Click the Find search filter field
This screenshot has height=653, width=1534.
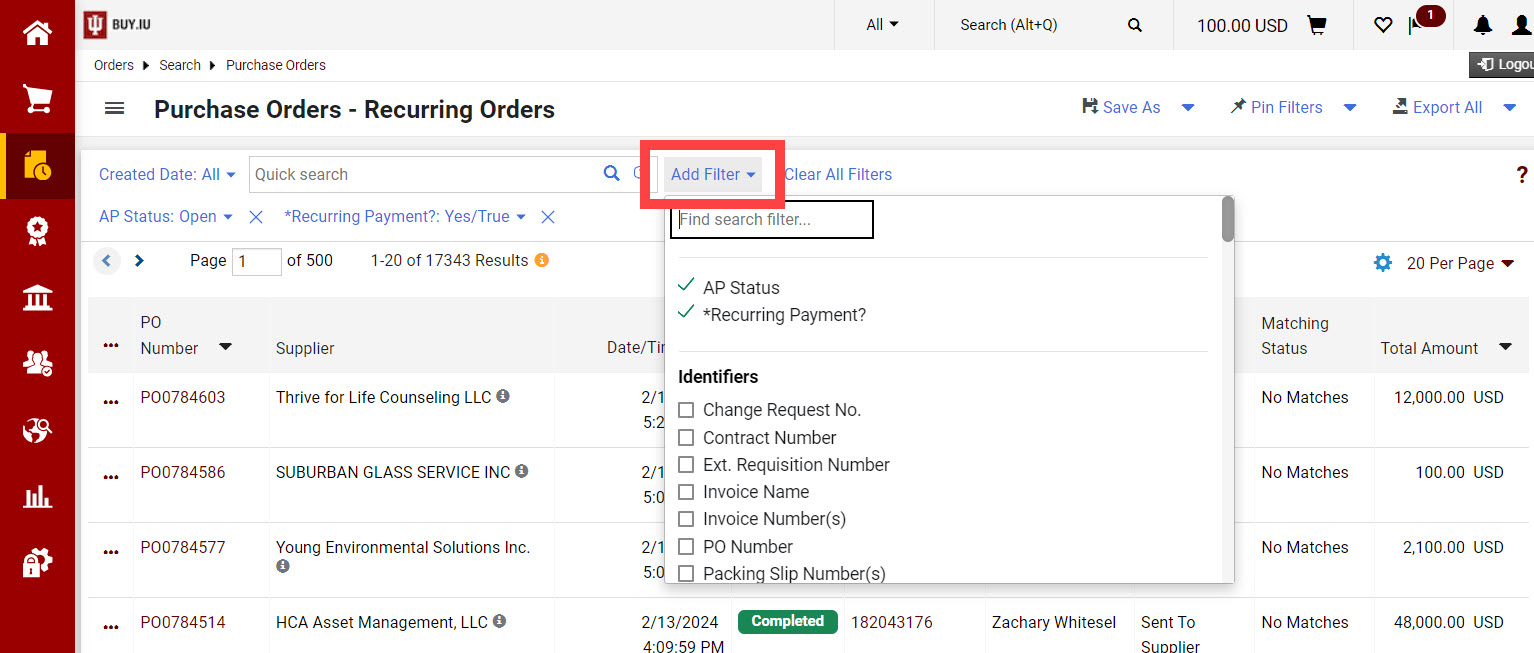[772, 220]
